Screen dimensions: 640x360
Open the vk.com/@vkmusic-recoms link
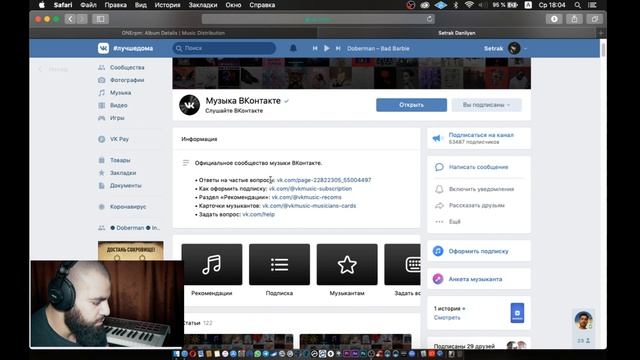coord(307,197)
